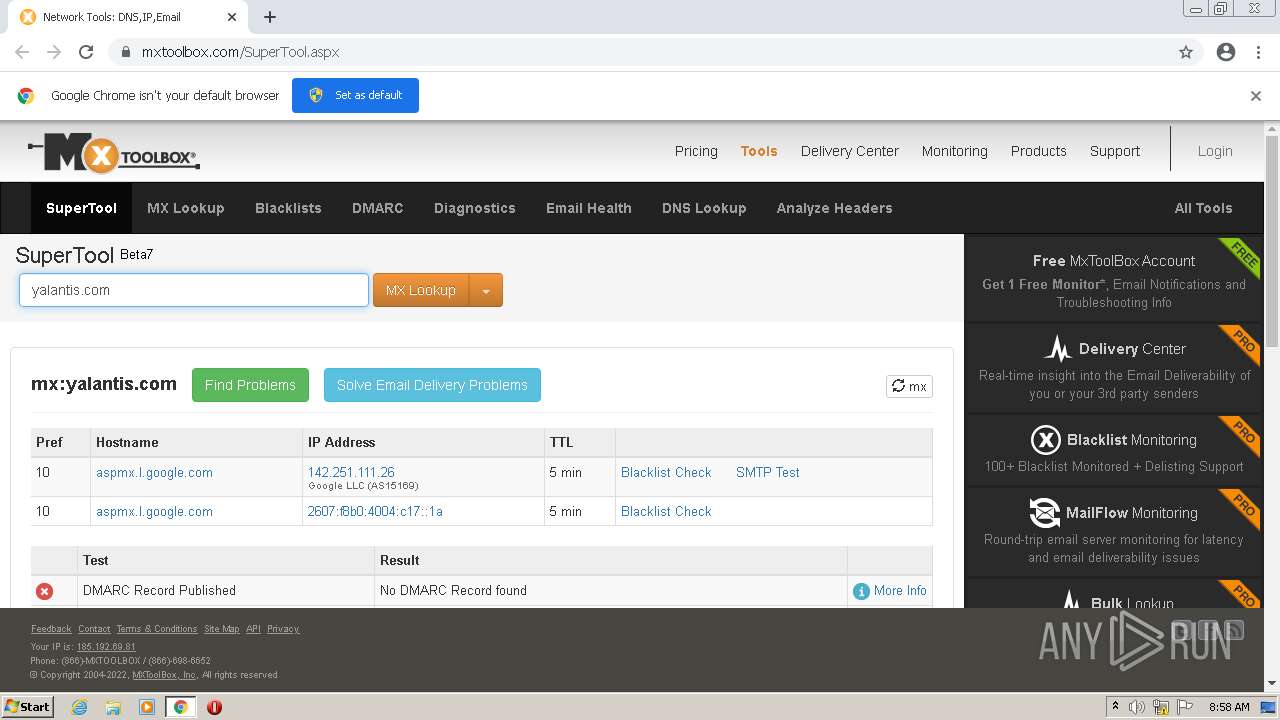The image size is (1280, 720).
Task: Select the SuperTool tab
Action: pyautogui.click(x=81, y=208)
